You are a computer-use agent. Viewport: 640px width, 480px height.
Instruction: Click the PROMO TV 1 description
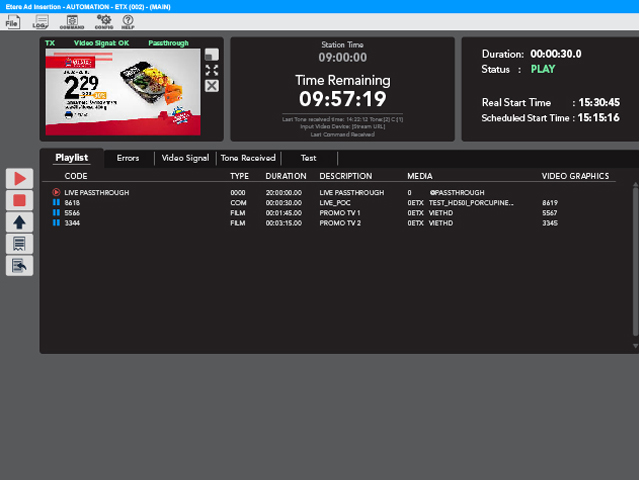340,213
